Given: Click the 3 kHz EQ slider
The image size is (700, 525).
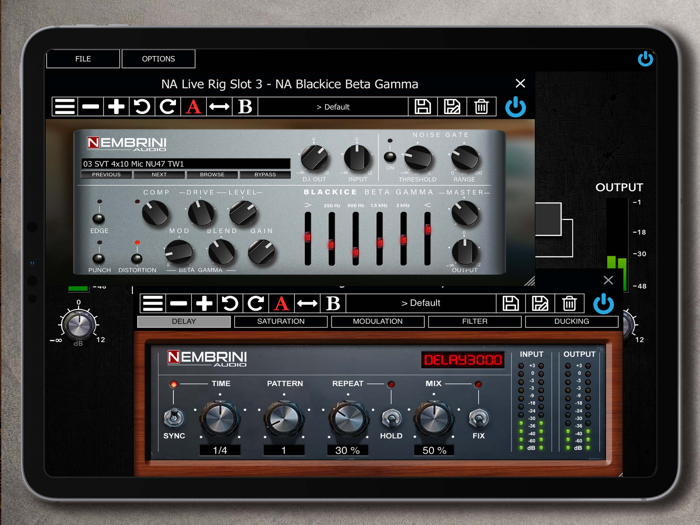Looking at the screenshot, I should tap(404, 239).
